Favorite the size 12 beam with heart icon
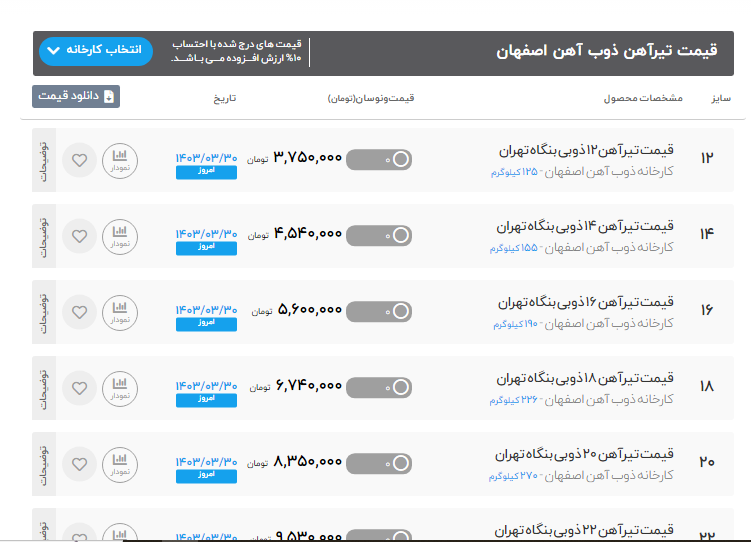The height and width of the screenshot is (542, 751). point(80,160)
